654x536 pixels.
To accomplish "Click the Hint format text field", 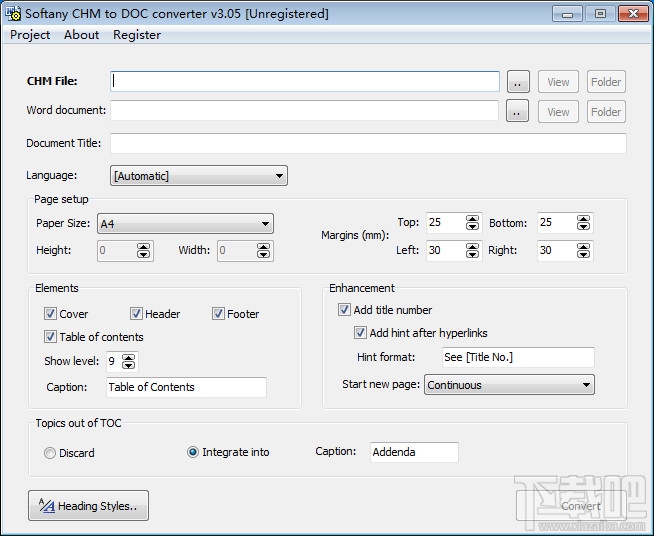I will [x=518, y=357].
